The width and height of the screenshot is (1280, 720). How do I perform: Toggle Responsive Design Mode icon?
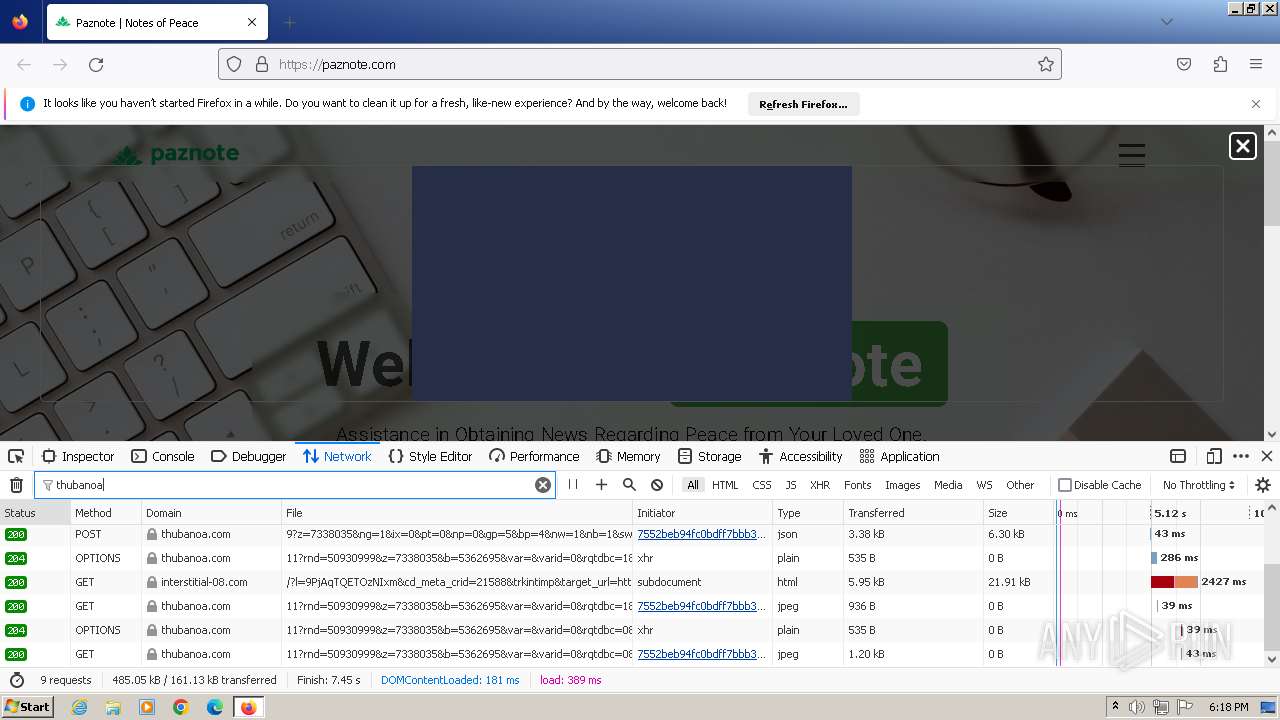(1214, 456)
